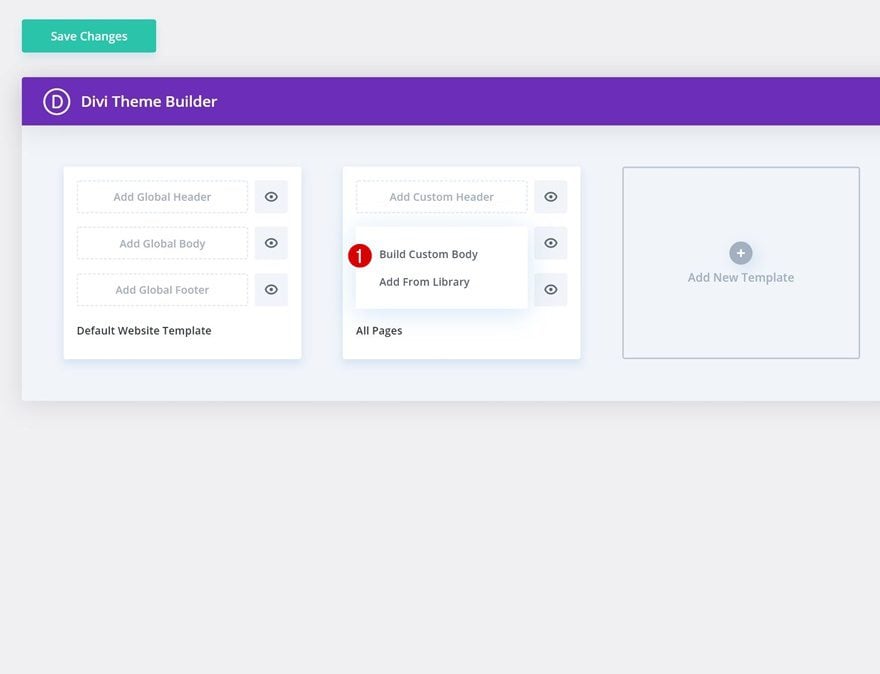The height and width of the screenshot is (674, 880).
Task: Open the Add Global Footer dropdown area
Action: coord(162,290)
